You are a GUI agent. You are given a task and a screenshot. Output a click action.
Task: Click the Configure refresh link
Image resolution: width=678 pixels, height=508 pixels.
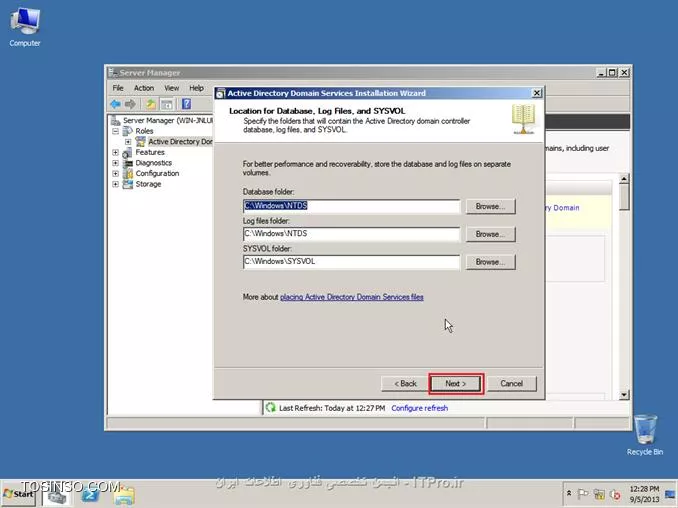tap(419, 408)
